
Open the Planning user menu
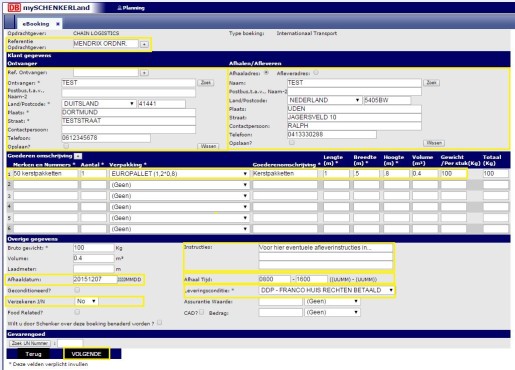pyautogui.click(x=131, y=8)
